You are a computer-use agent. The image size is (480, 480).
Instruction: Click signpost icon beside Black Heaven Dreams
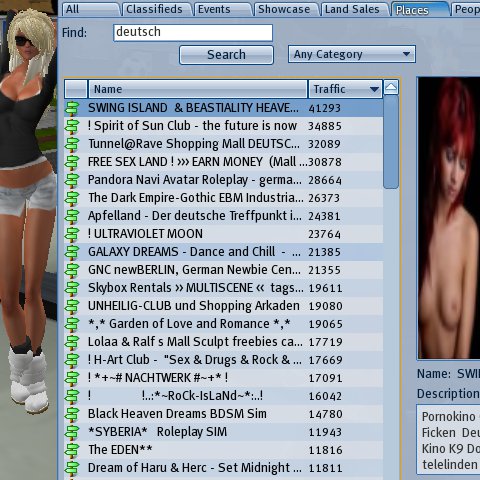click(72, 414)
